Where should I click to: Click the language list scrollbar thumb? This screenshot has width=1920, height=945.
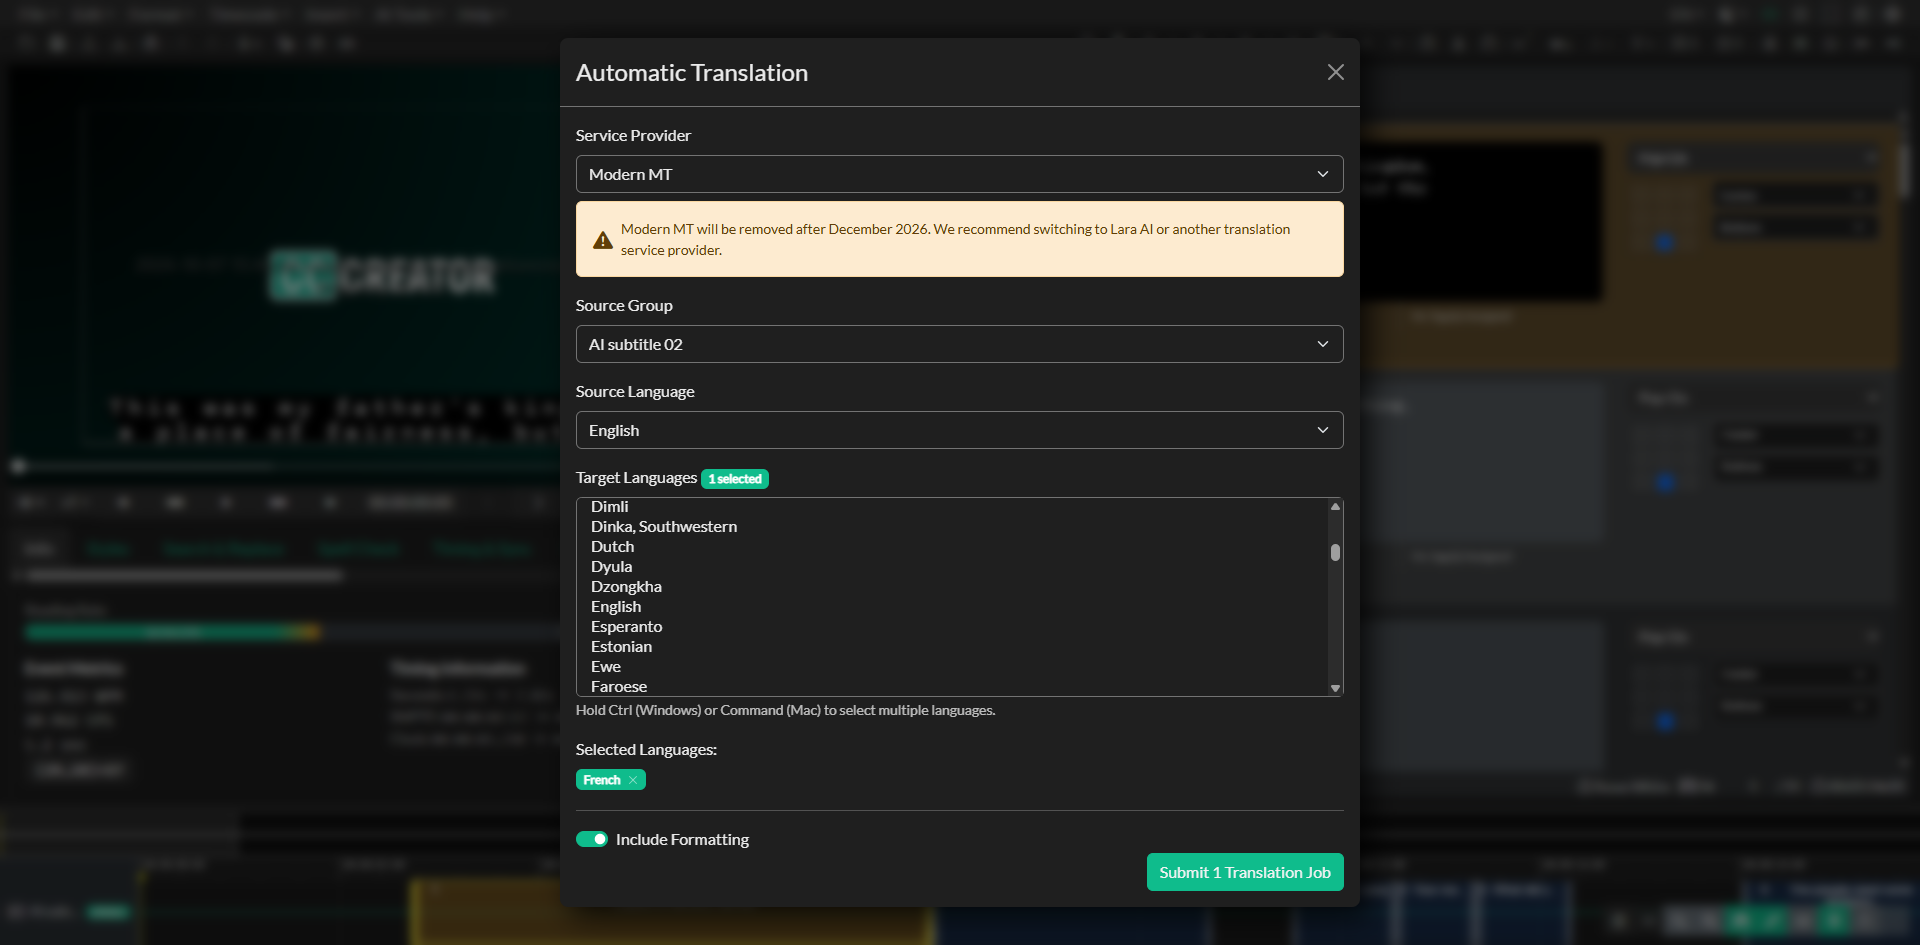1335,552
